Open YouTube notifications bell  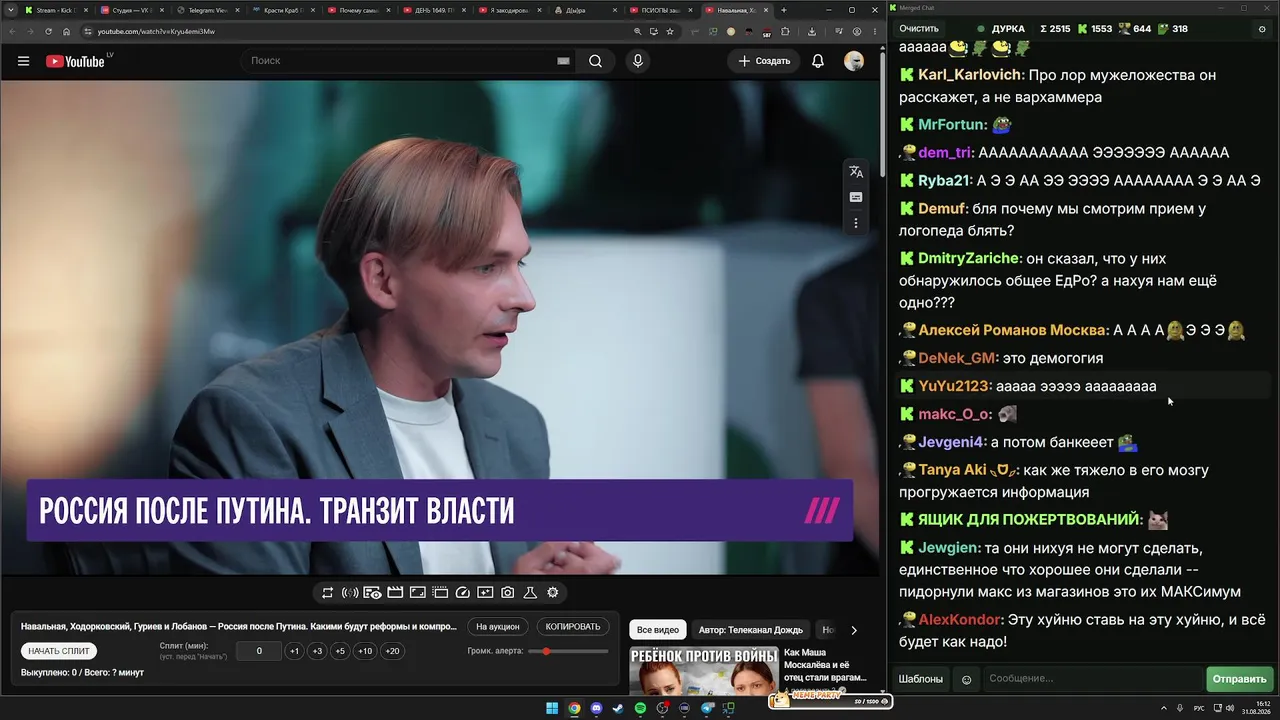point(818,61)
